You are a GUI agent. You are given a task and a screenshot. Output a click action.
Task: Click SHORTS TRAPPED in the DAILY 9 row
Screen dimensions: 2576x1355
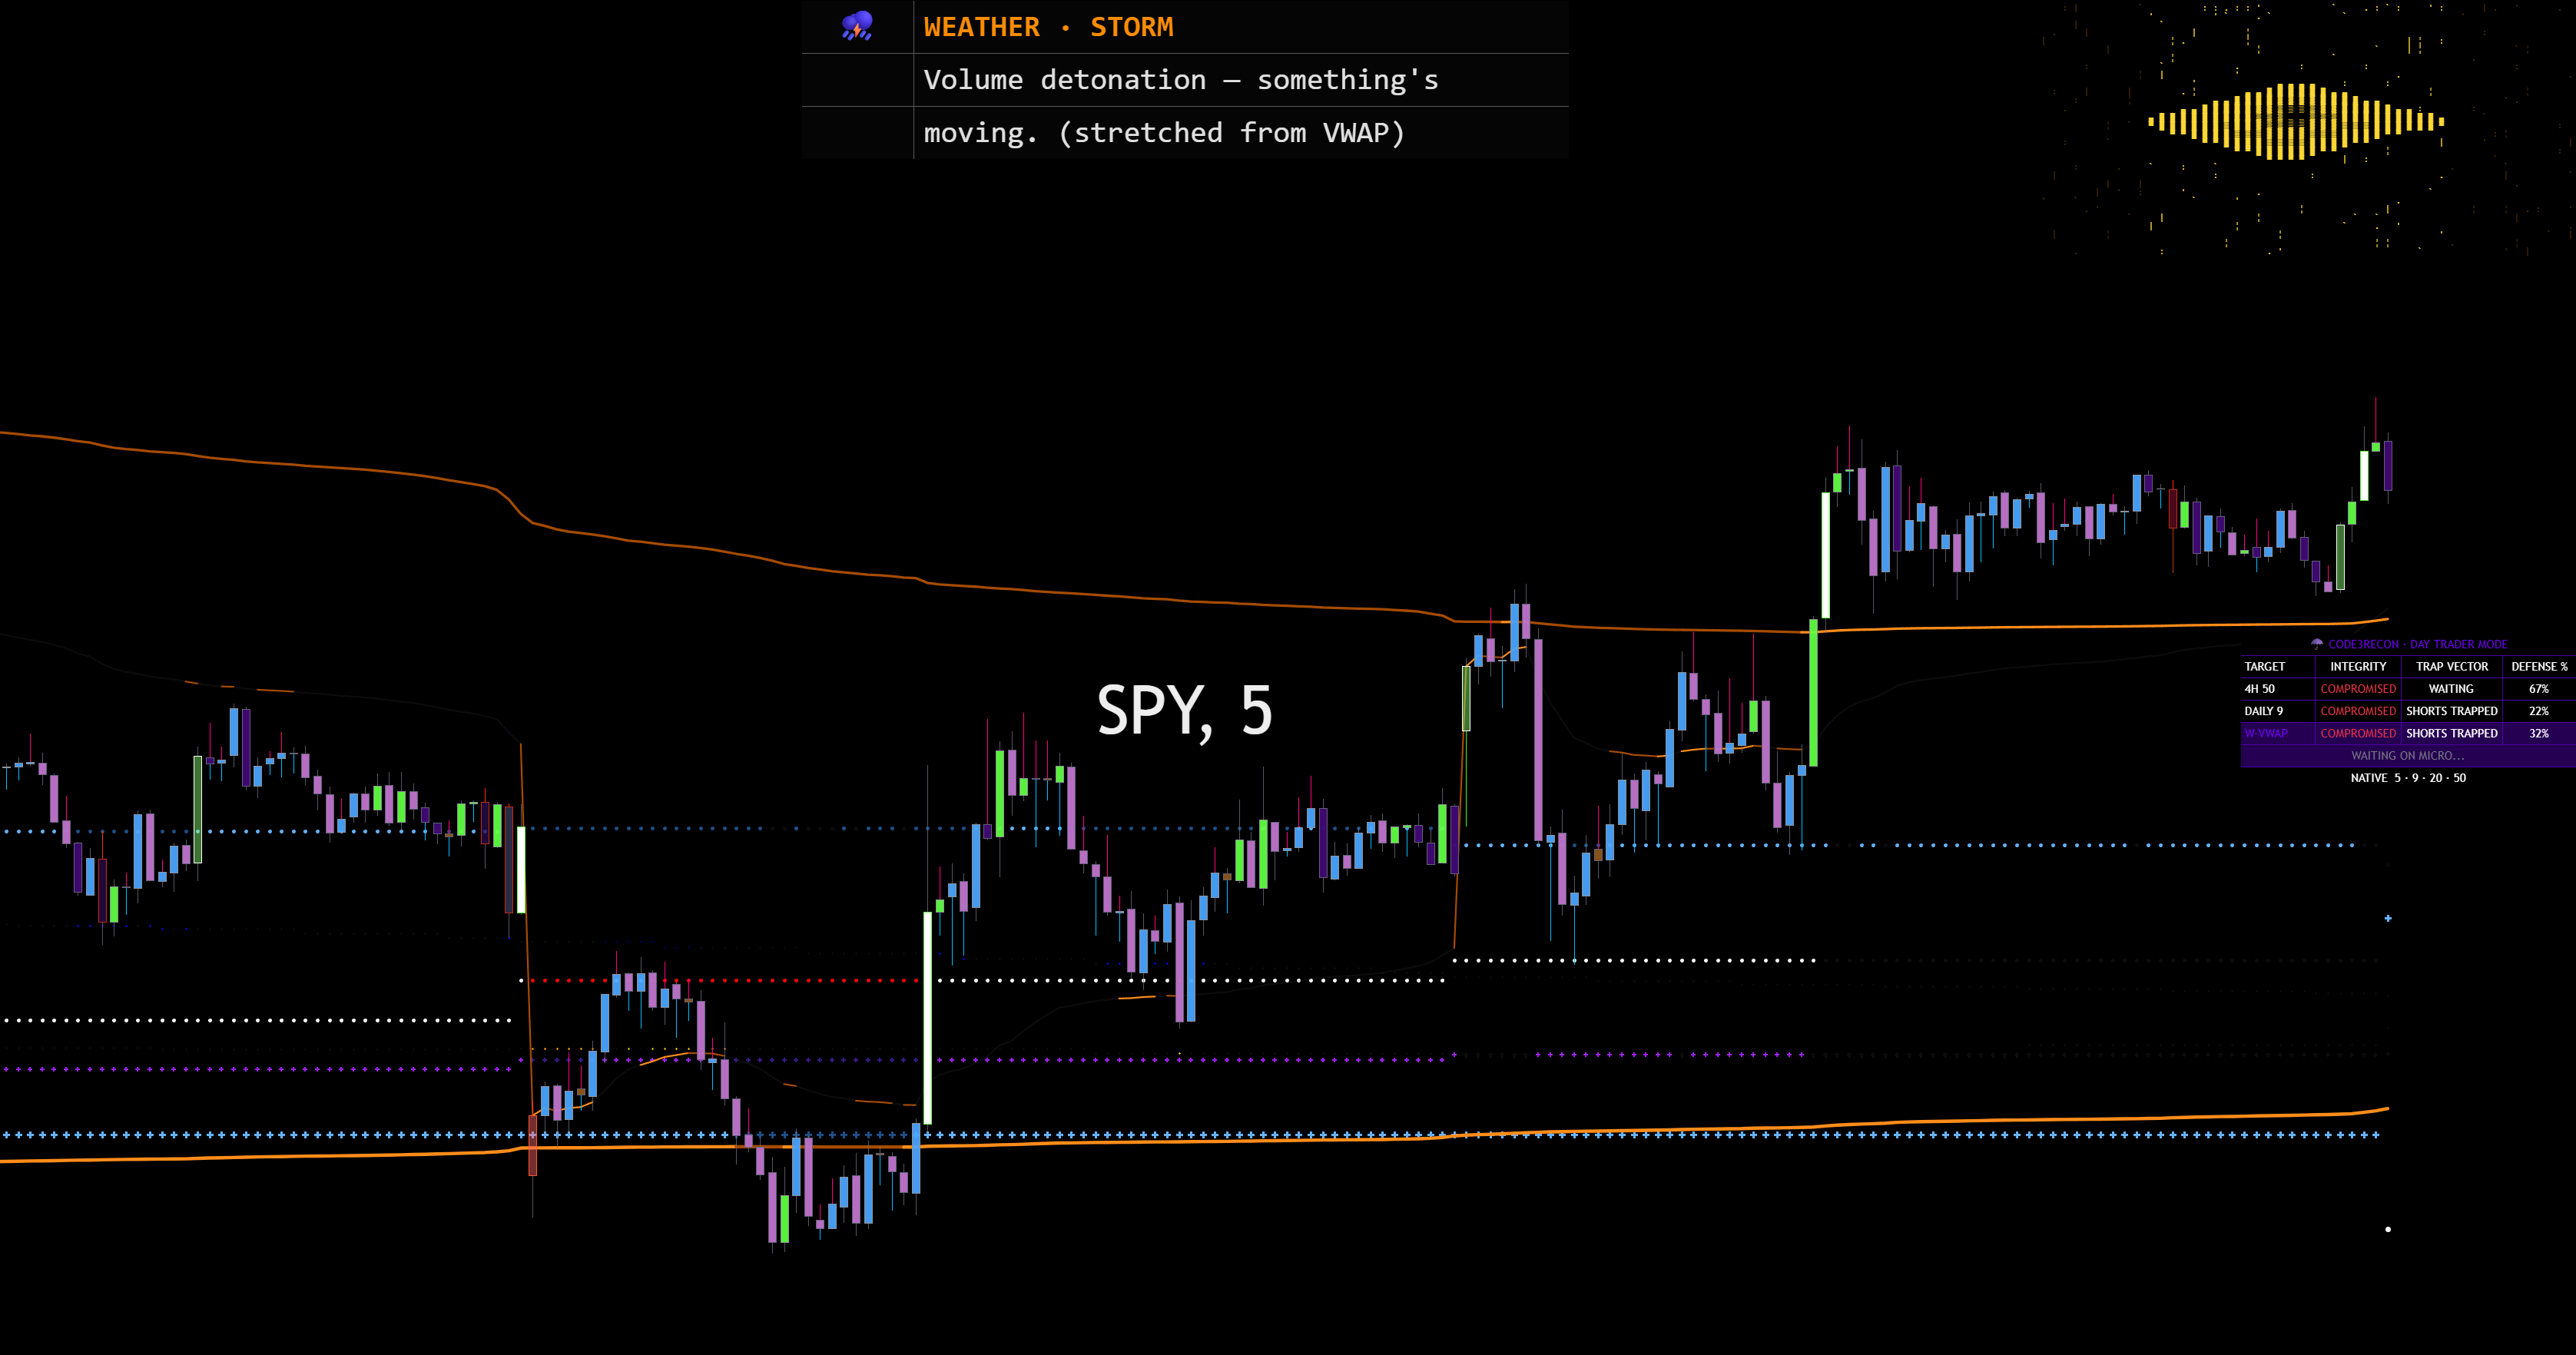2452,711
